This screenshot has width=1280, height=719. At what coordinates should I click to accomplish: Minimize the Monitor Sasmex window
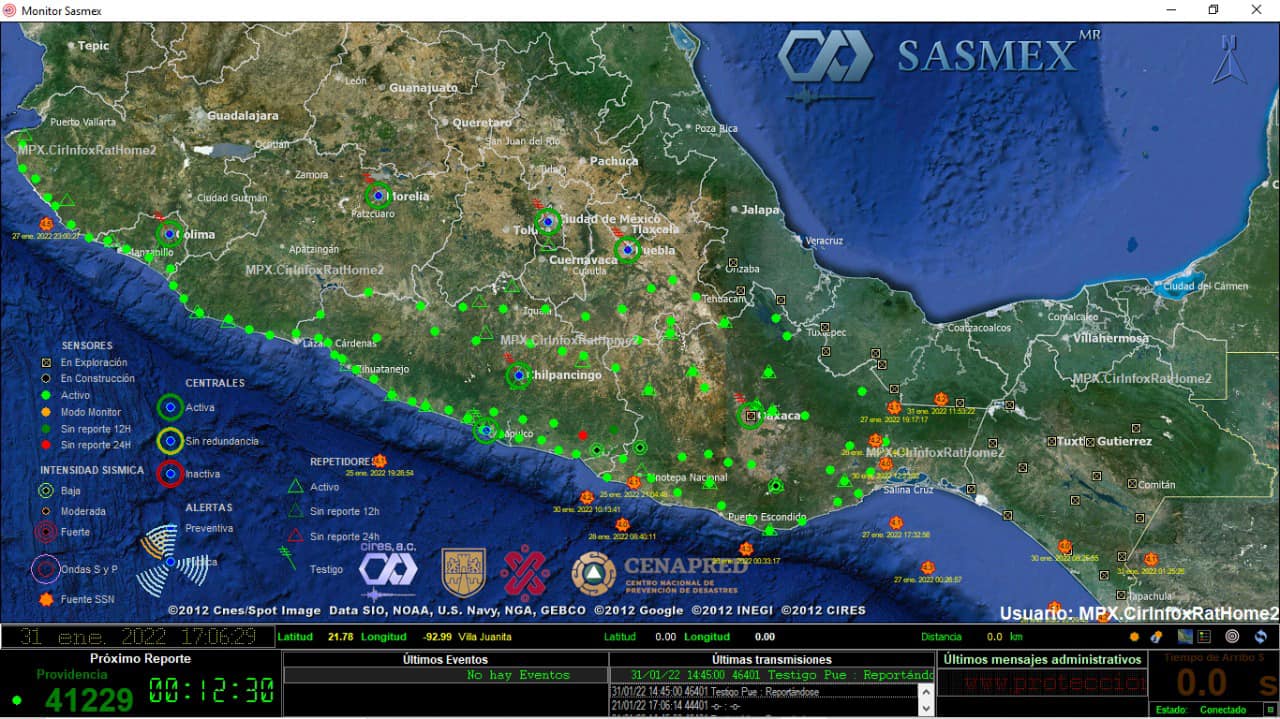pos(1171,10)
